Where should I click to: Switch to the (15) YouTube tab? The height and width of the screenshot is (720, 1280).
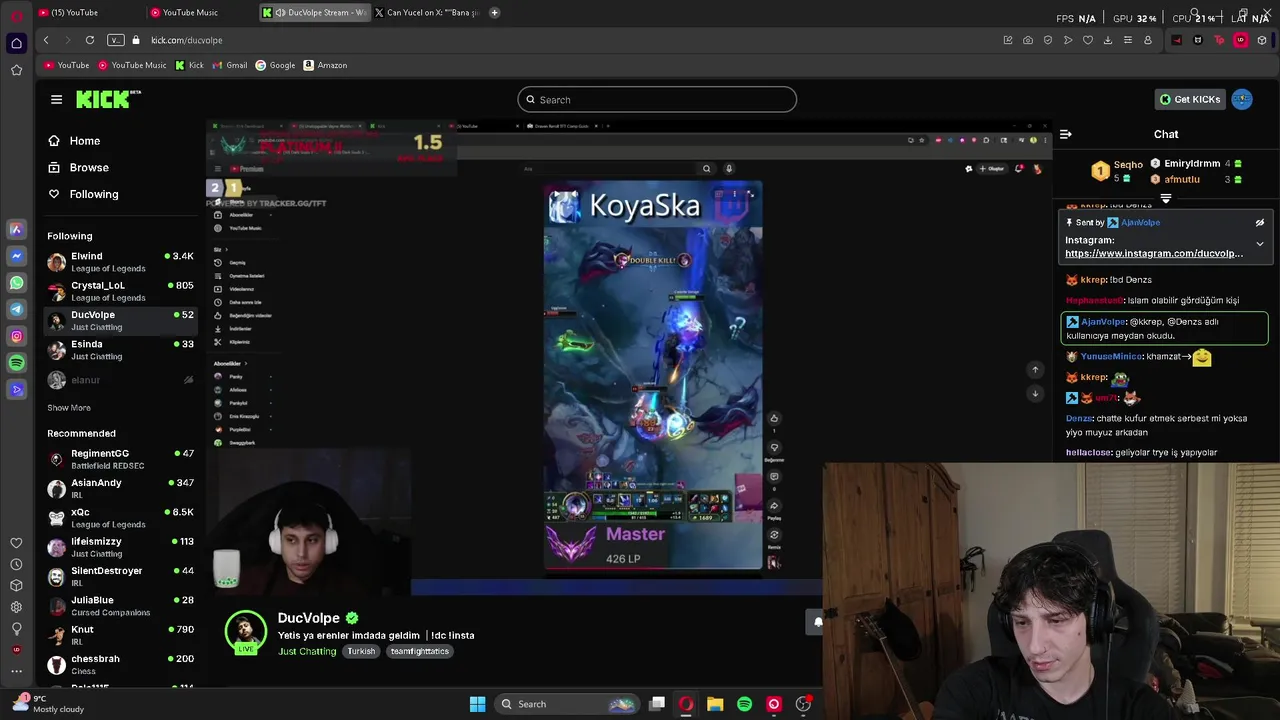pyautogui.click(x=87, y=12)
